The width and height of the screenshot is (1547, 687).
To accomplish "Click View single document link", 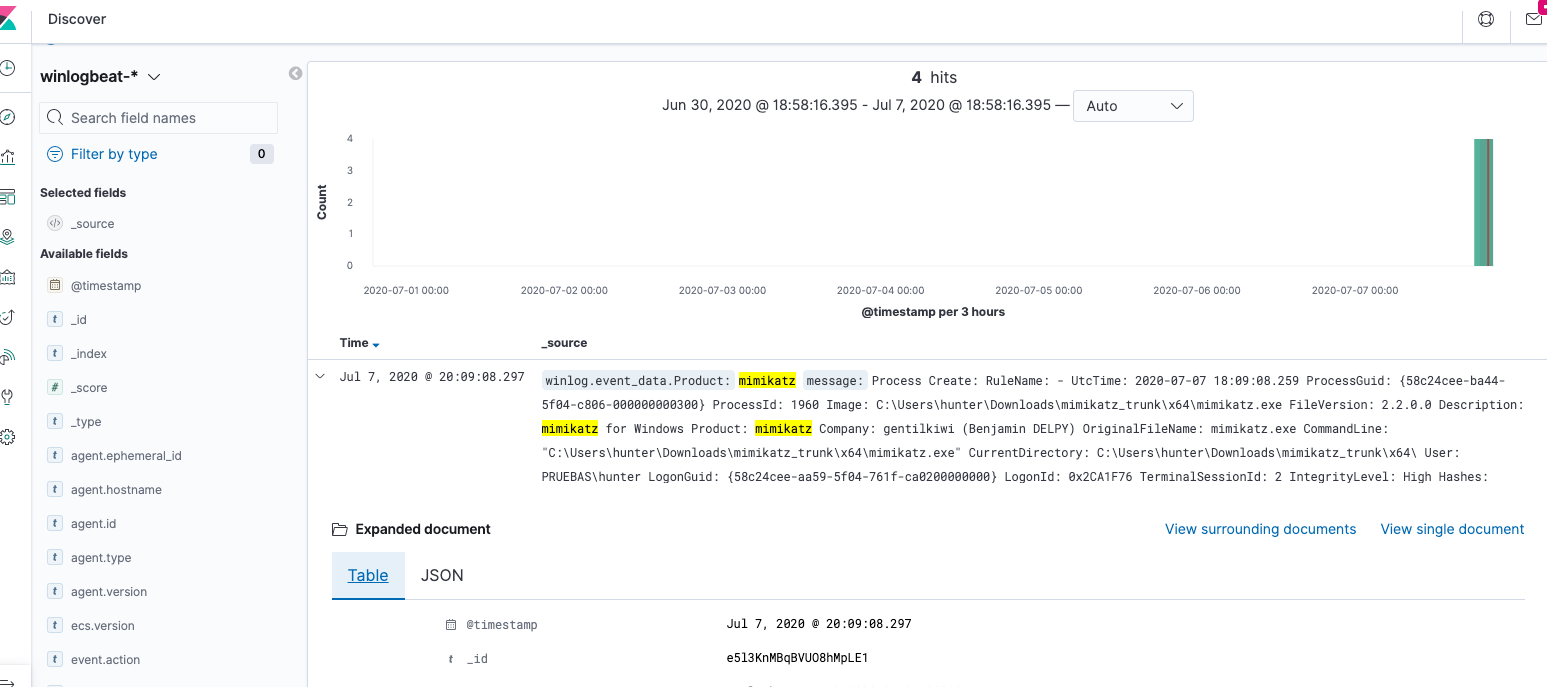I will [1452, 529].
